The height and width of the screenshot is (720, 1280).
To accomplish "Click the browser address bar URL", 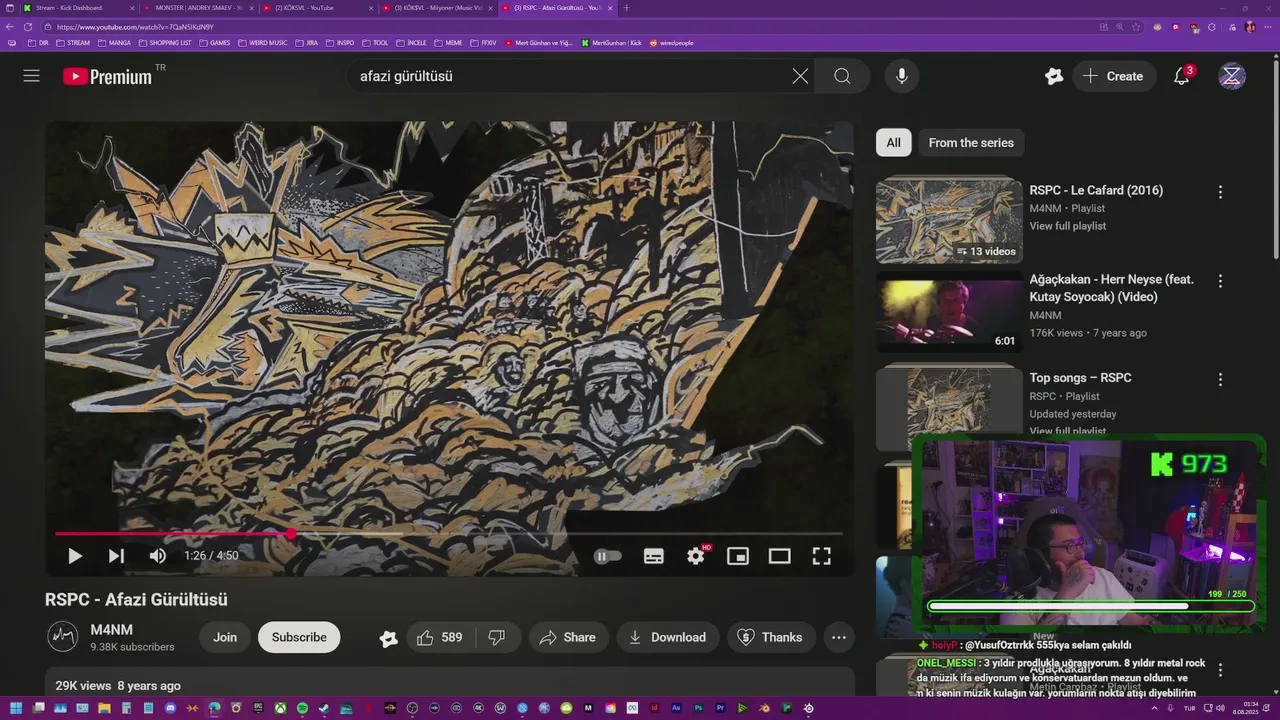I will (x=135, y=27).
